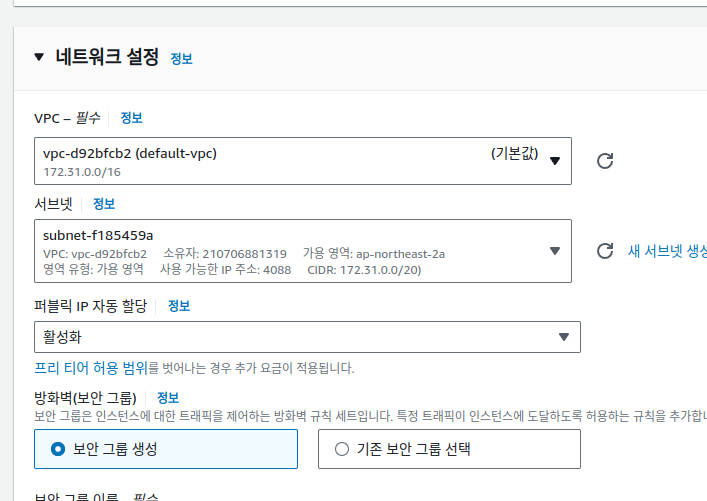Viewport: 707px width, 501px height.
Task: Open 정보 link next to 서브넷 label
Action: coord(104,204)
